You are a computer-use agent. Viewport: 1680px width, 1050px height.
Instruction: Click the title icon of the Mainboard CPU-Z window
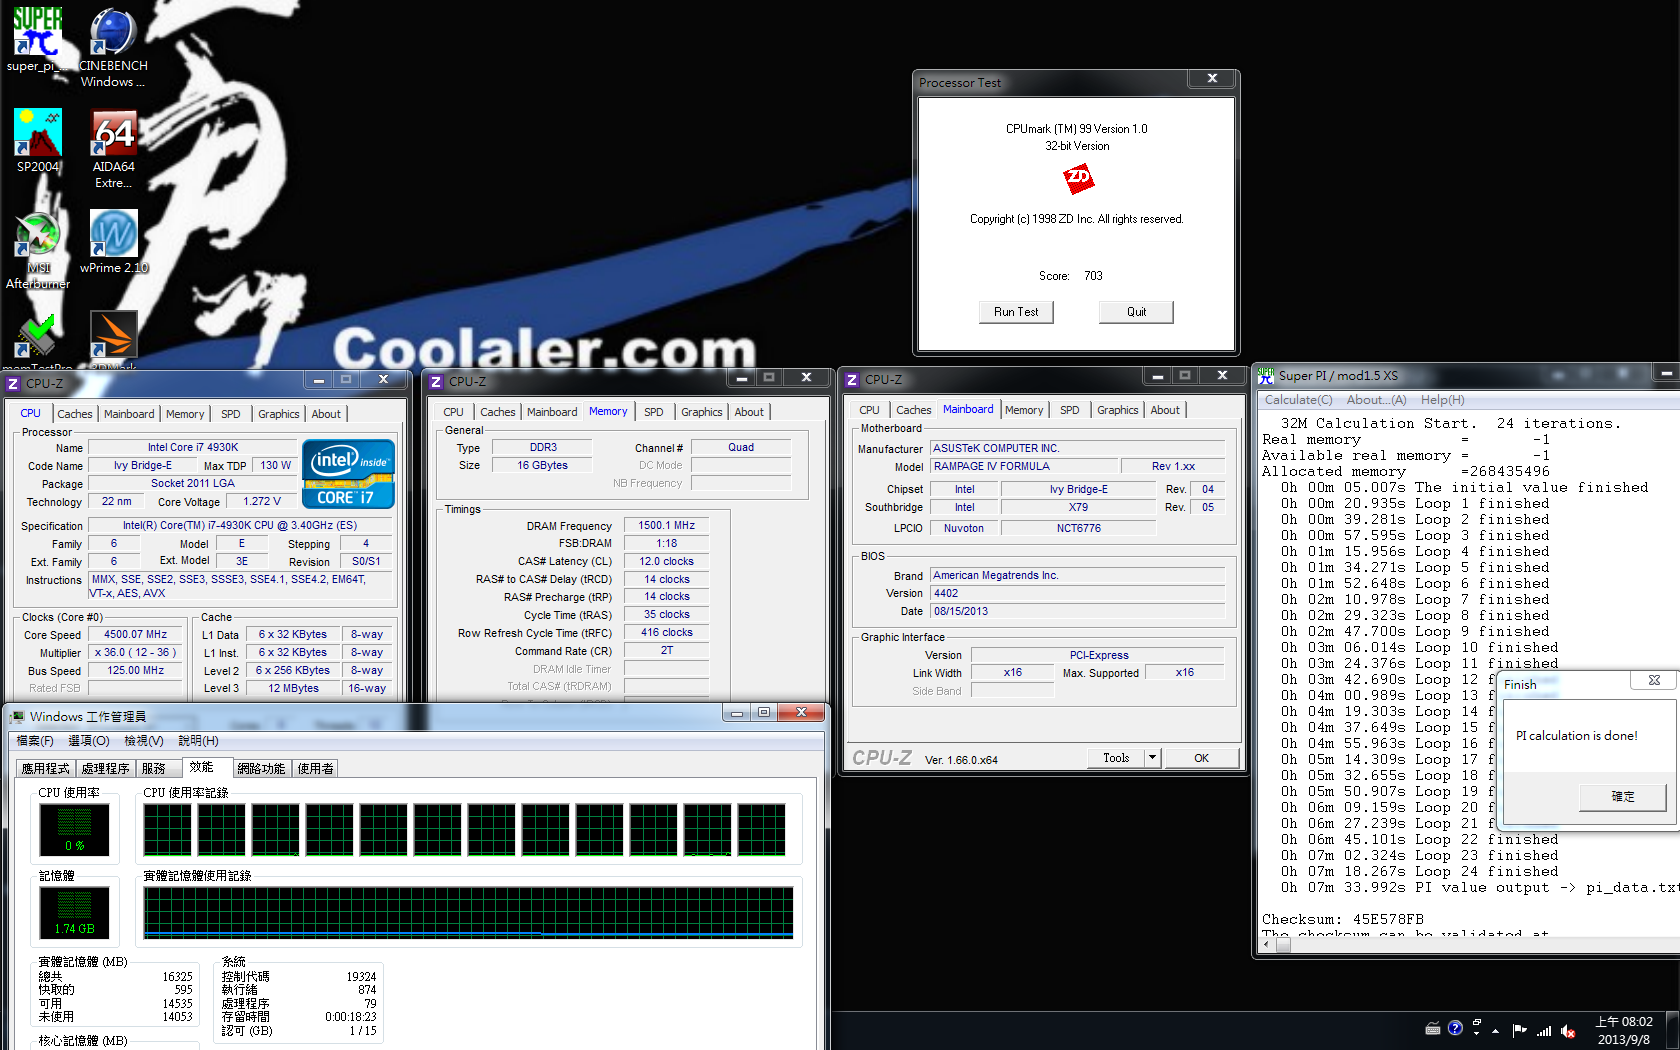tap(852, 380)
